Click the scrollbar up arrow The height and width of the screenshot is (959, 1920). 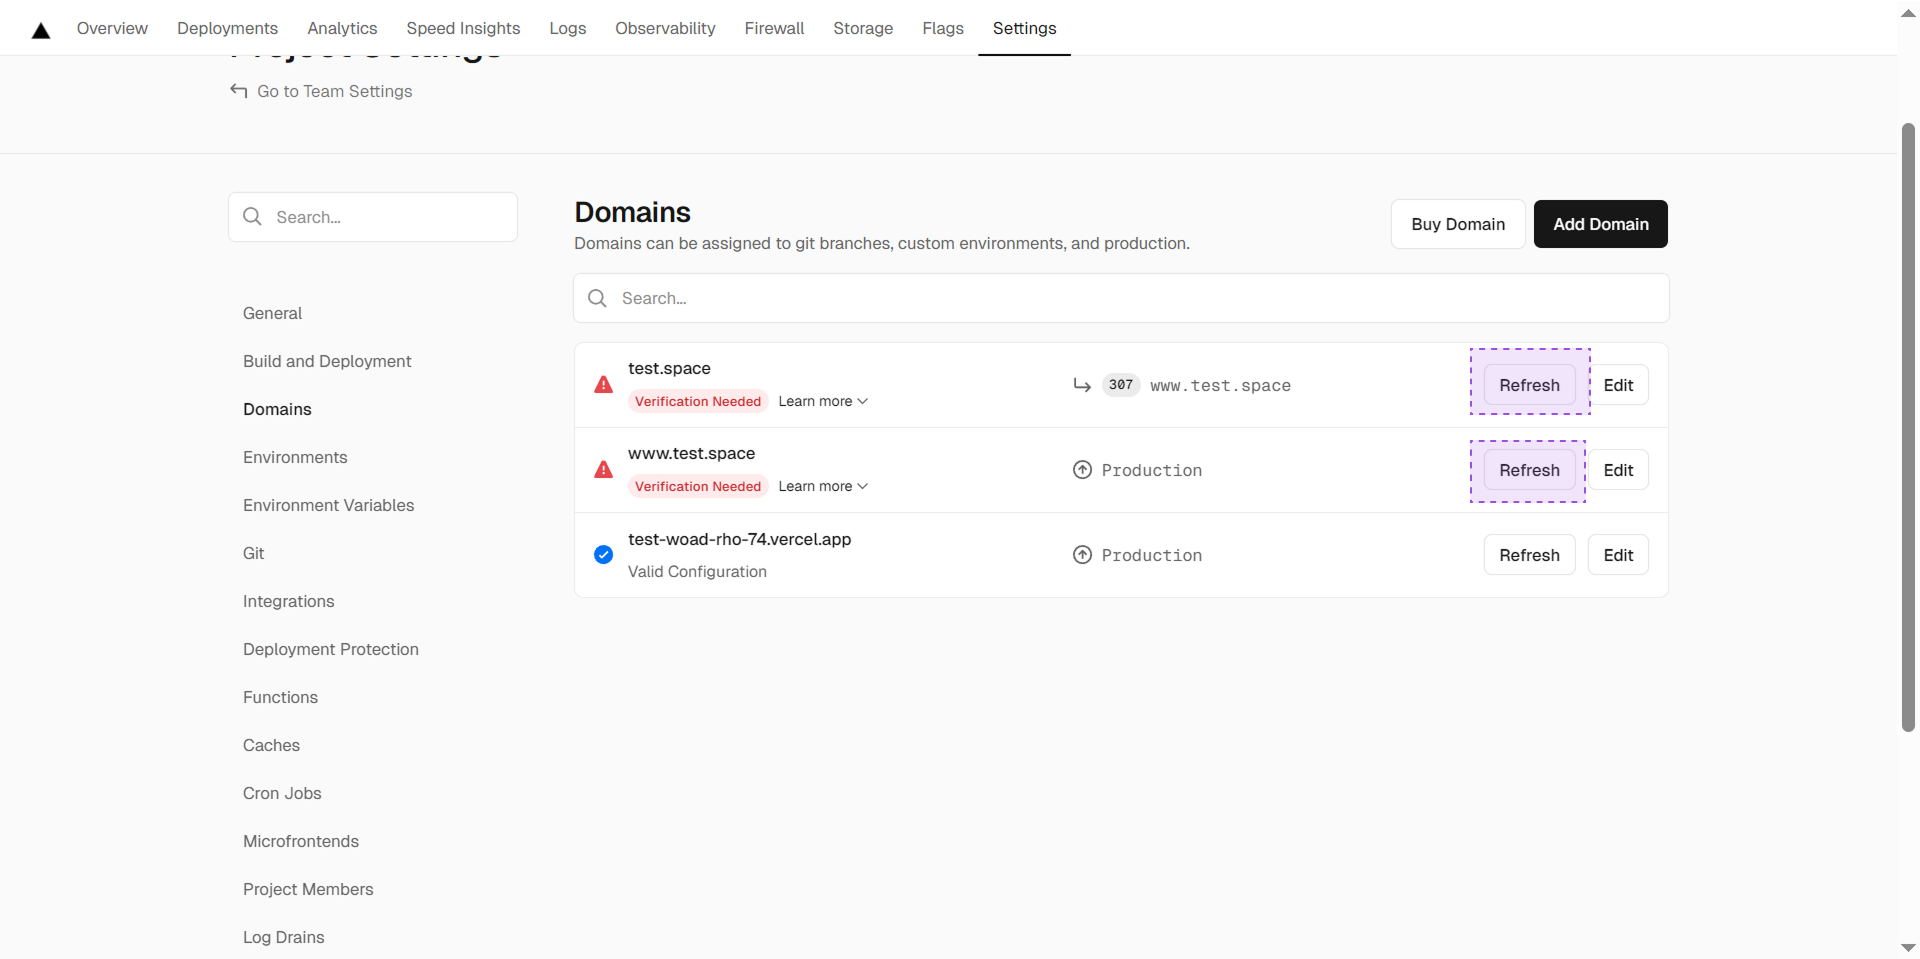click(1908, 12)
